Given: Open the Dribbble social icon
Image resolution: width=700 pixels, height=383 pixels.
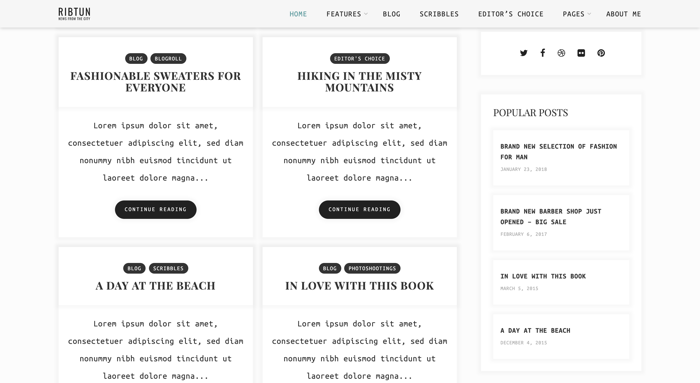Looking at the screenshot, I should click(x=561, y=53).
